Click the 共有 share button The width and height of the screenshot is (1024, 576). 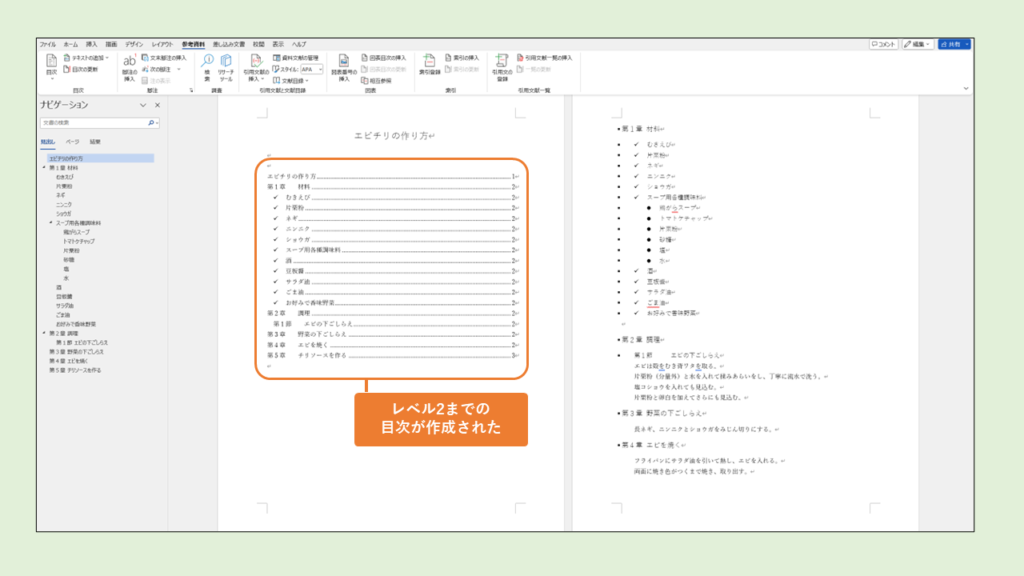[954, 44]
